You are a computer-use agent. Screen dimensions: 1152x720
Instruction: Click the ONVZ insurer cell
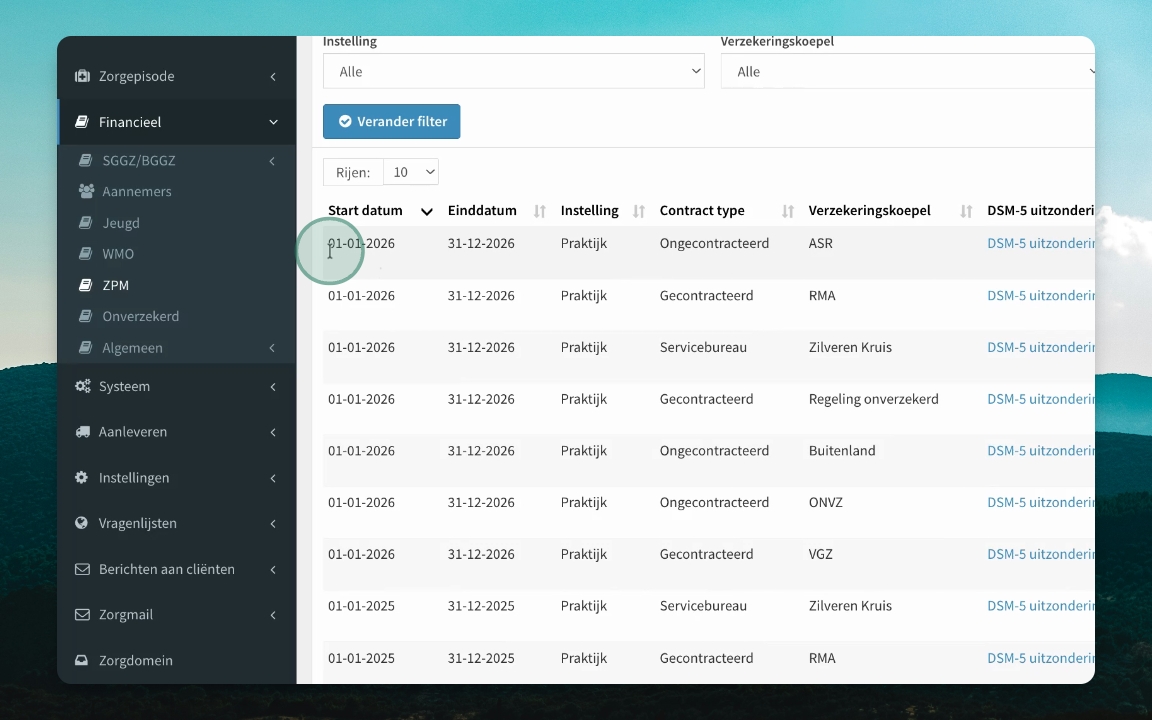[826, 503]
